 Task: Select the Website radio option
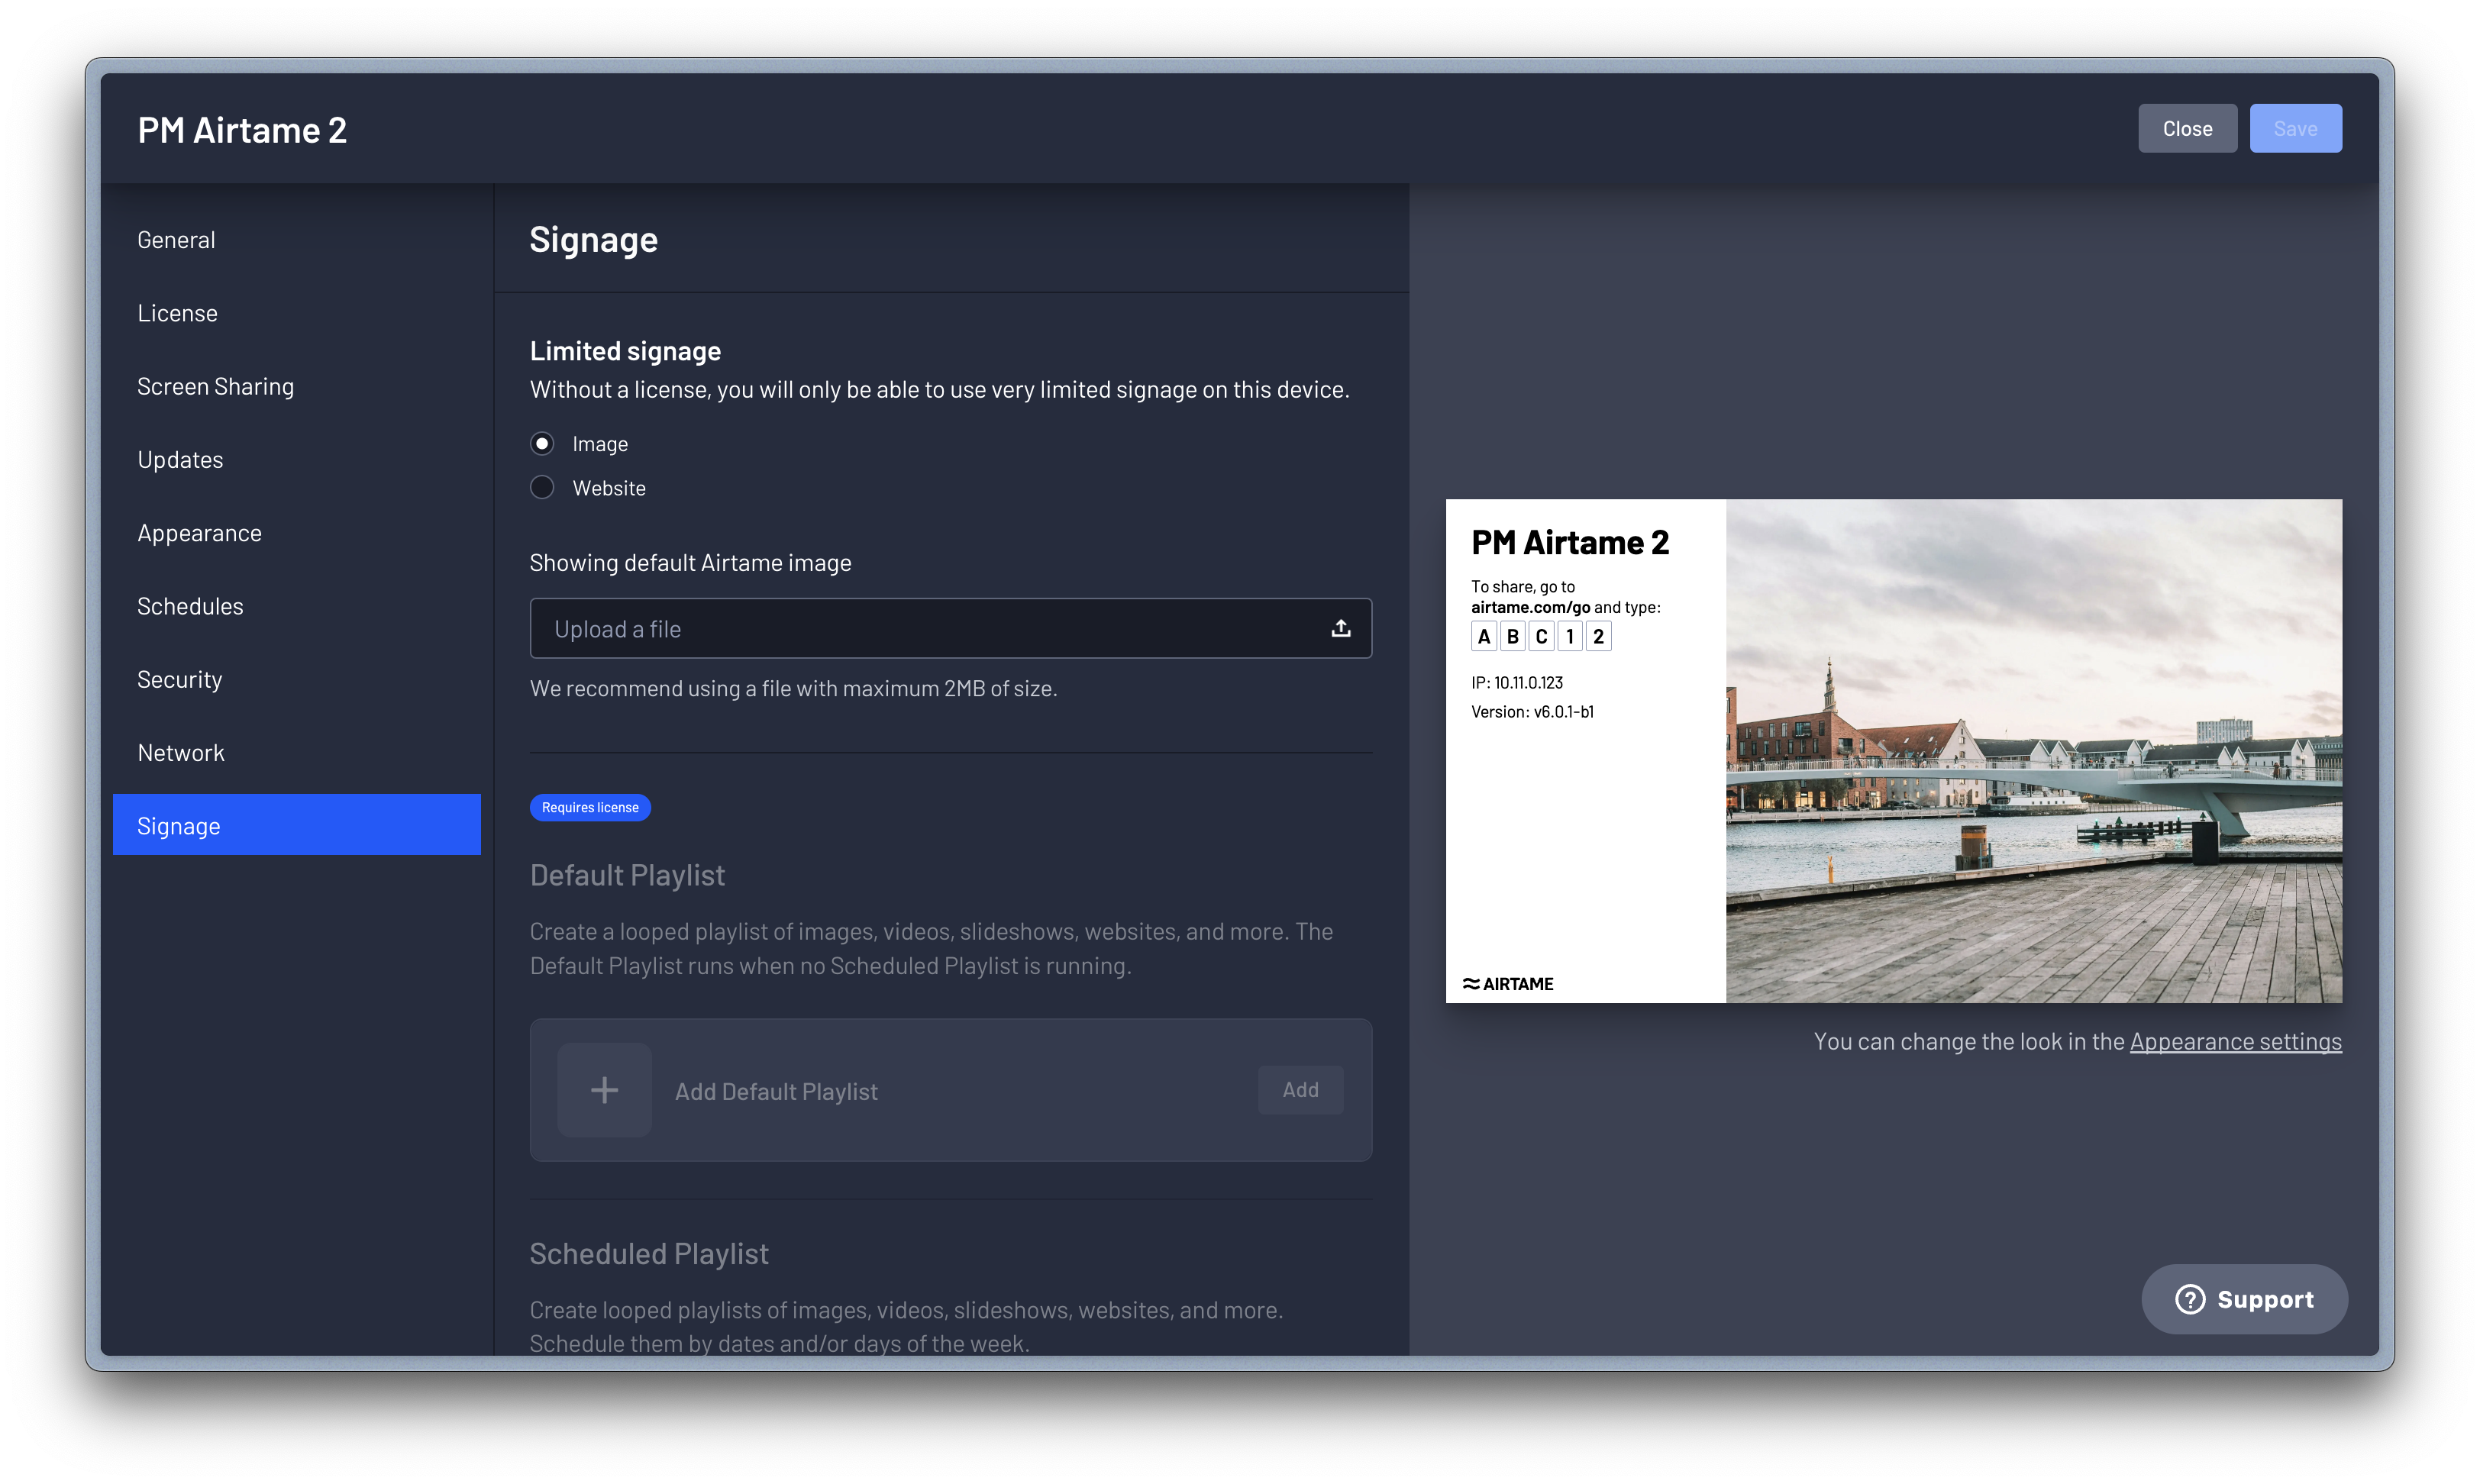click(542, 487)
